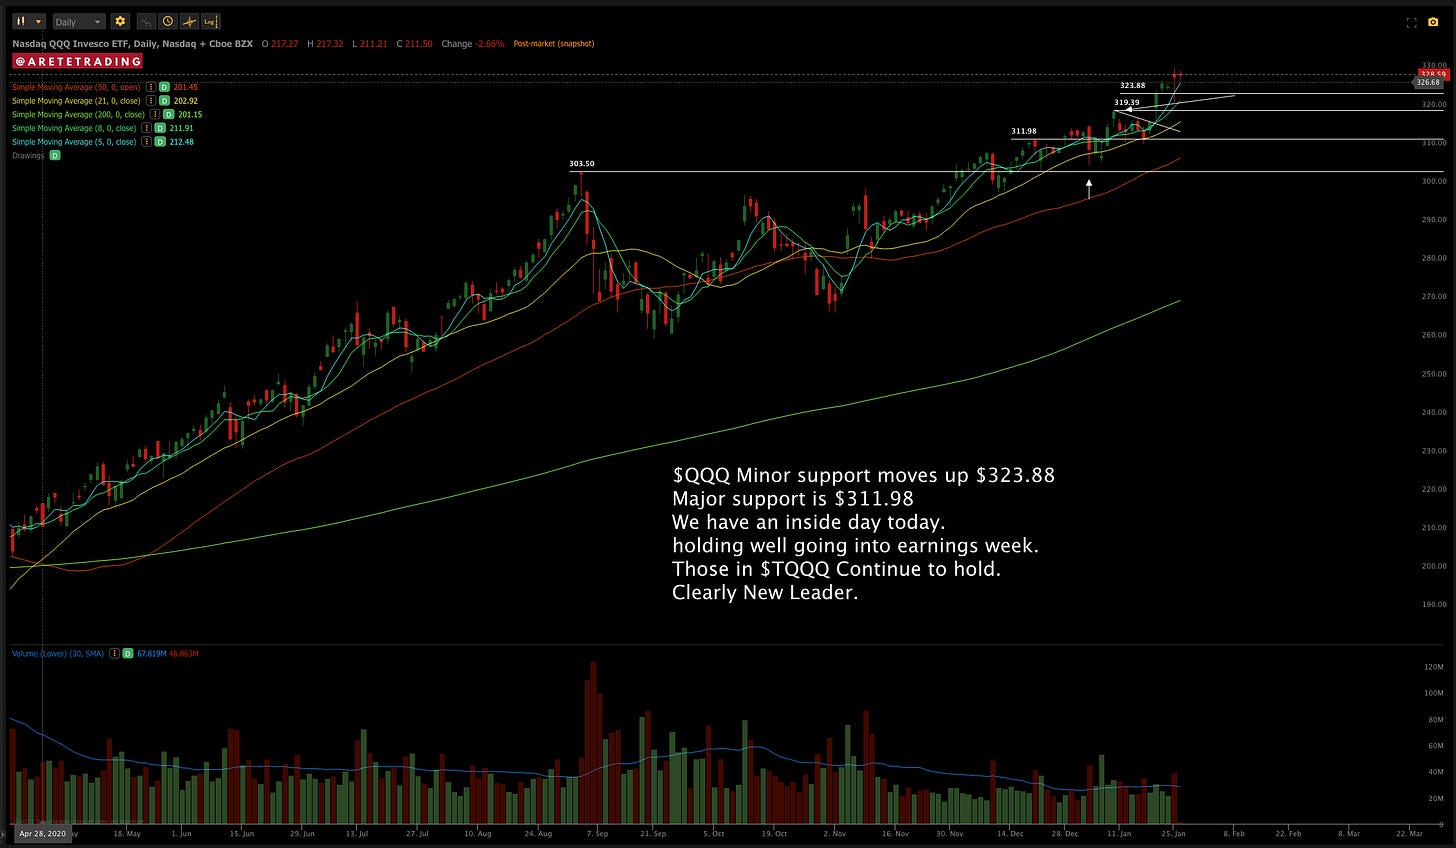Click the volume value 67.819M
This screenshot has width=1456, height=848.
[x=150, y=653]
